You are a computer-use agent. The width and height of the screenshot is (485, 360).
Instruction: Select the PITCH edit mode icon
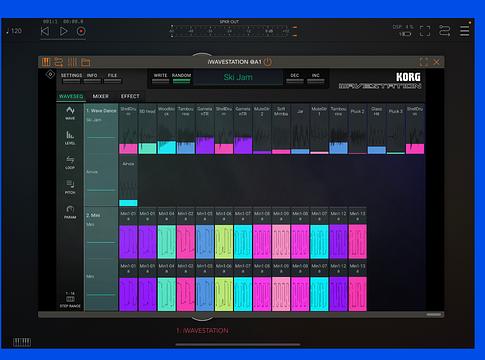[x=70, y=187]
